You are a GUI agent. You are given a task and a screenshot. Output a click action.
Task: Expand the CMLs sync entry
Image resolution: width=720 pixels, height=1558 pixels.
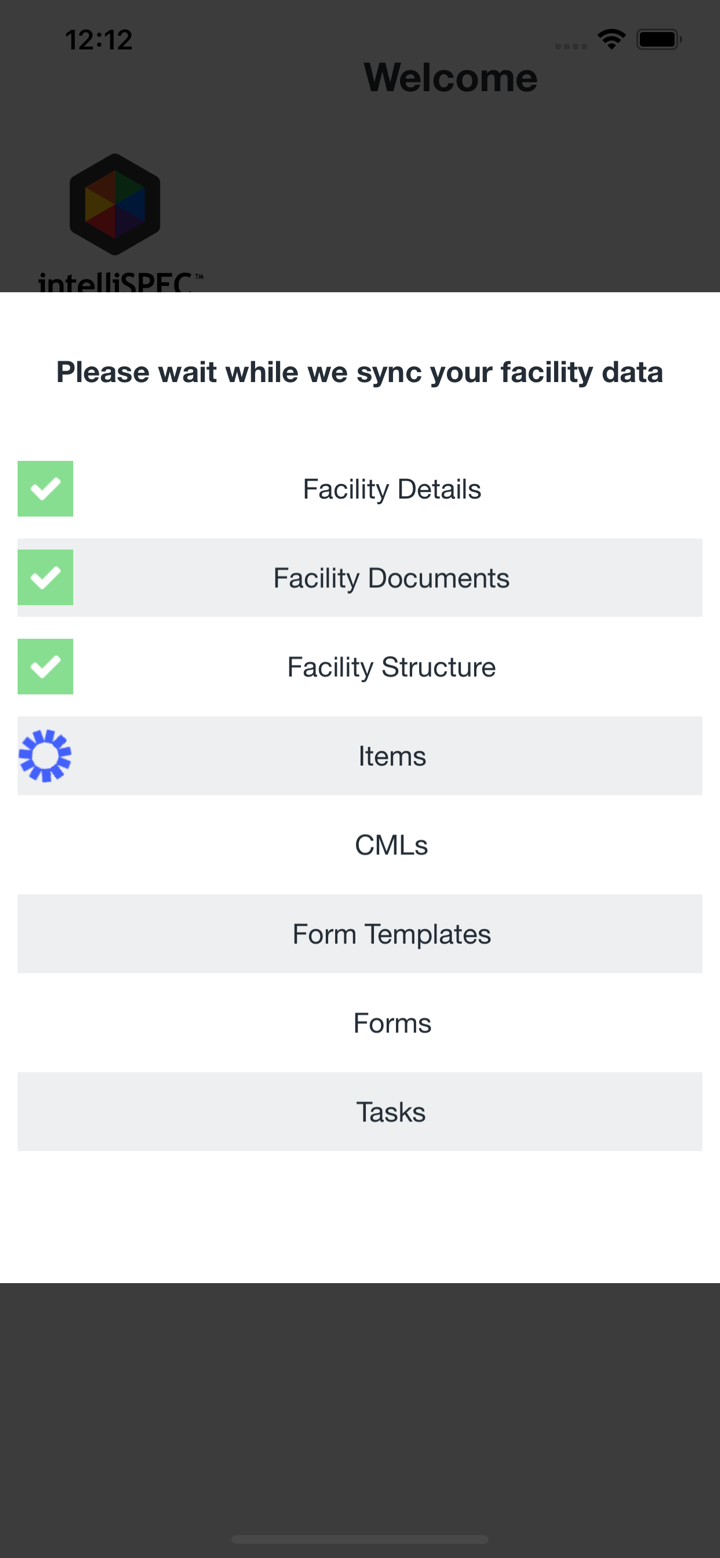pos(392,845)
